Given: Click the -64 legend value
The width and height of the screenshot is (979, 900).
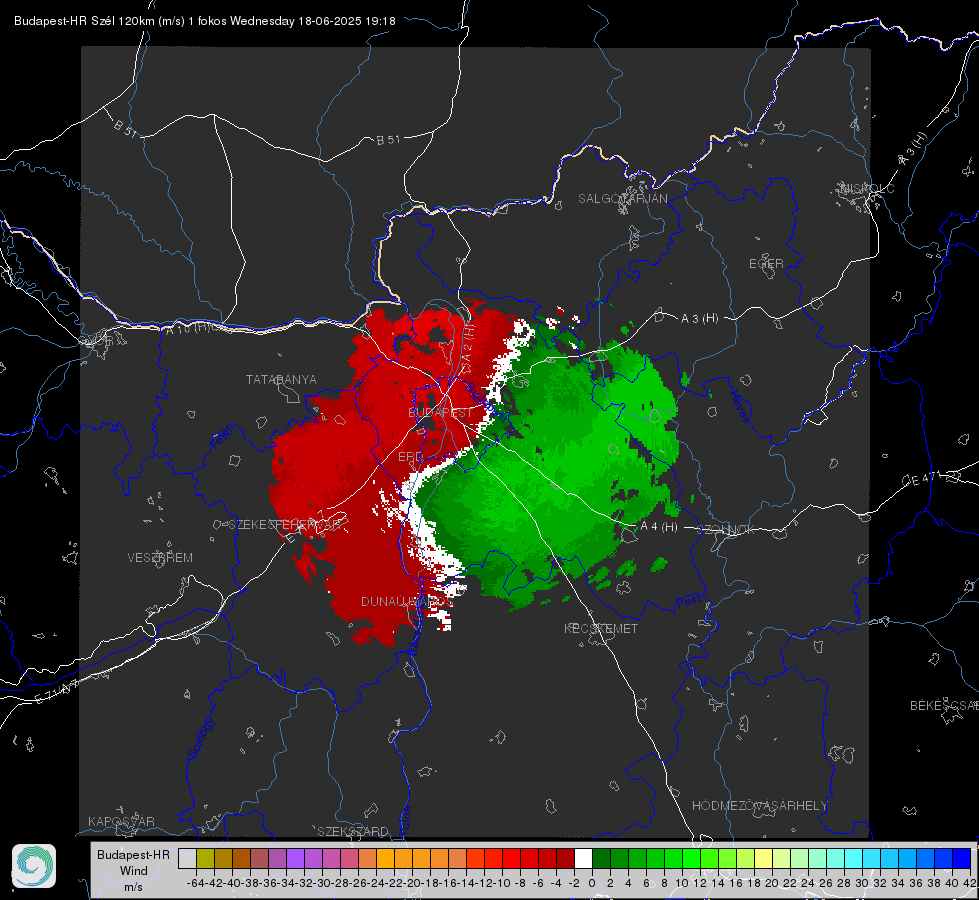Looking at the screenshot, I should (x=195, y=883).
